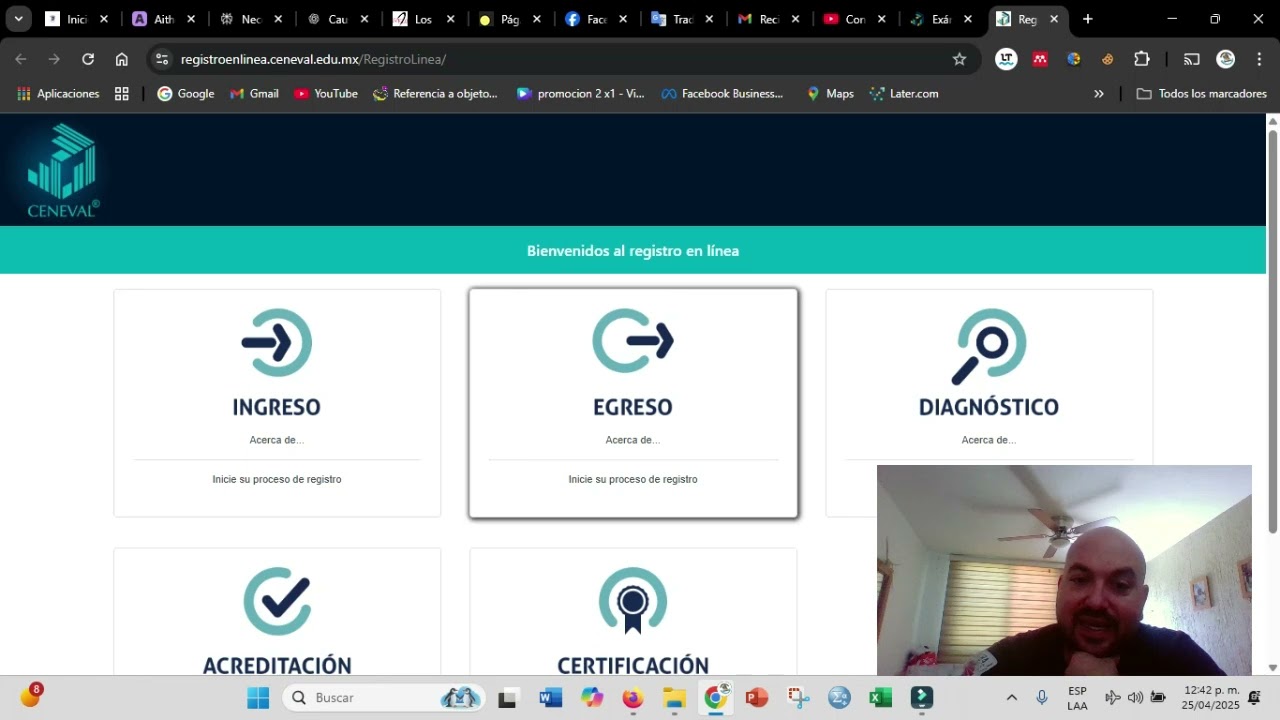Switch to the Gmail browser tab
Screen dimensions: 1280x720
pyautogui.click(x=769, y=19)
